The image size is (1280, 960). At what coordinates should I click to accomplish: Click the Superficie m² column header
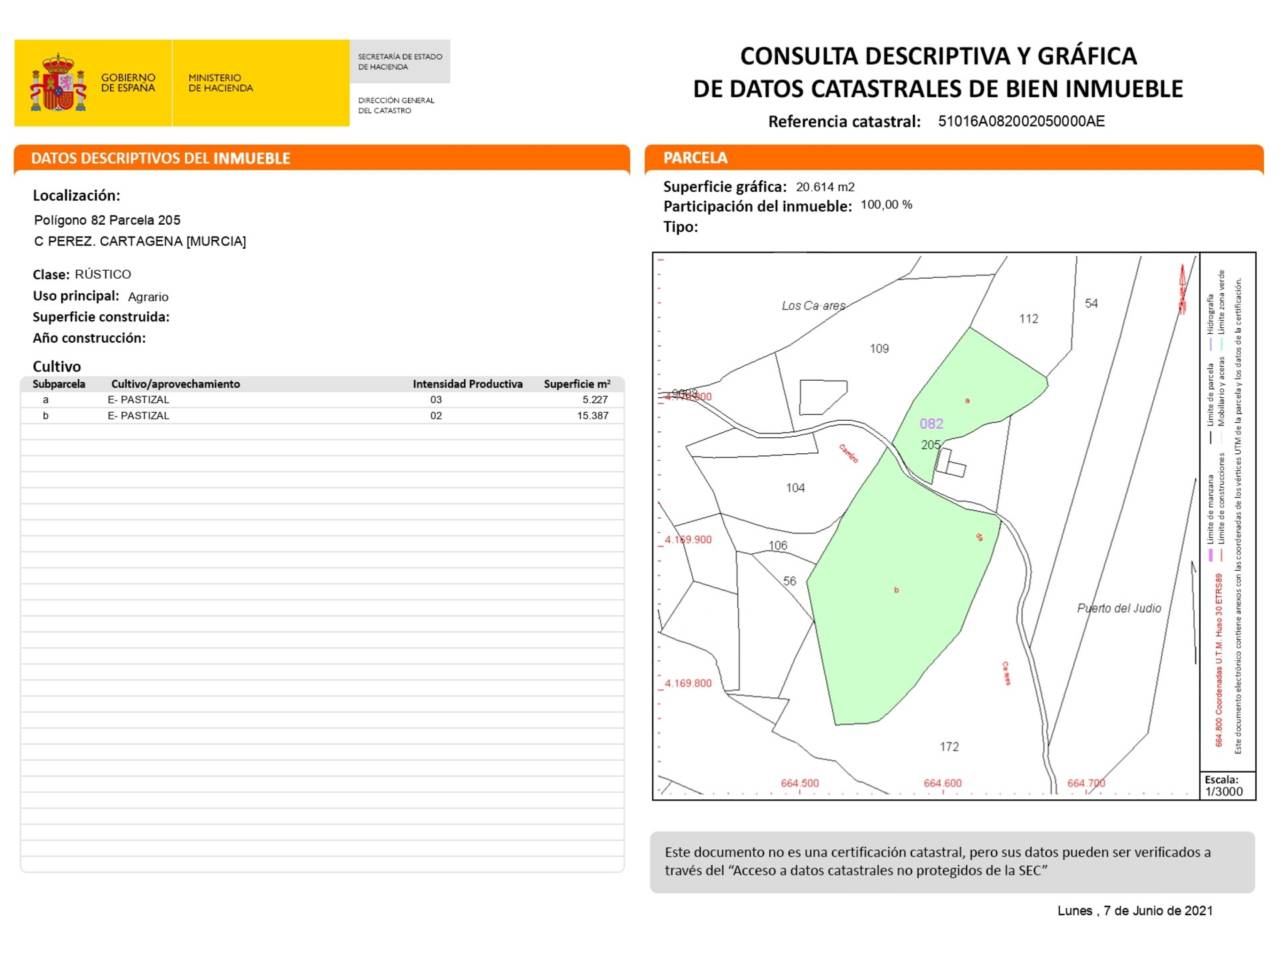(x=577, y=384)
